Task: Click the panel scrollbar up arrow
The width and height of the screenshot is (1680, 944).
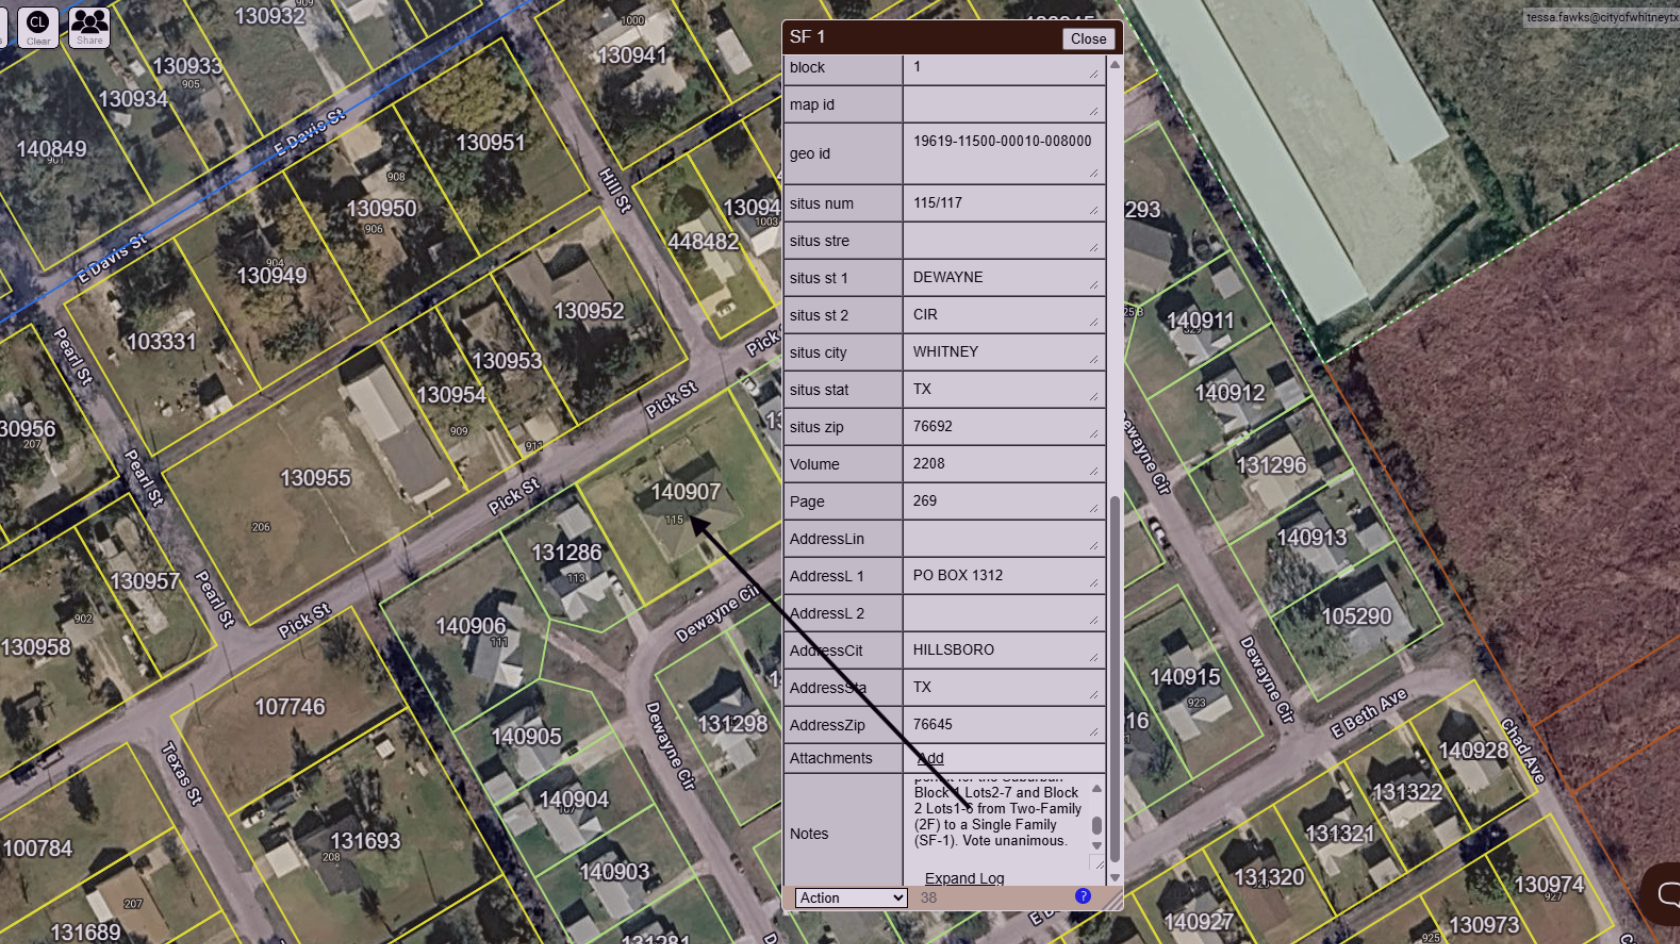Action: pyautogui.click(x=1114, y=64)
